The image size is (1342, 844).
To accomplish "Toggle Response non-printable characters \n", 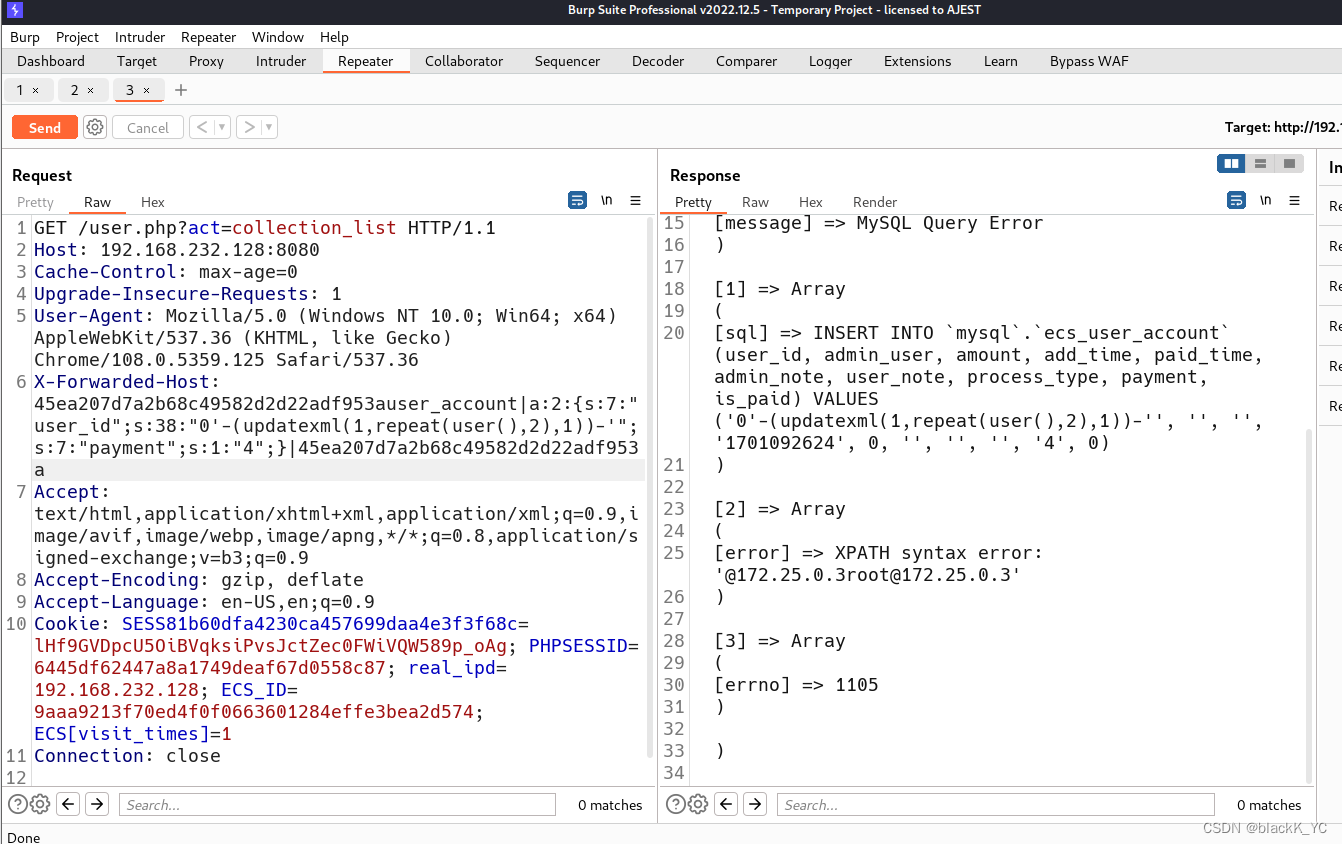I will 1265,200.
